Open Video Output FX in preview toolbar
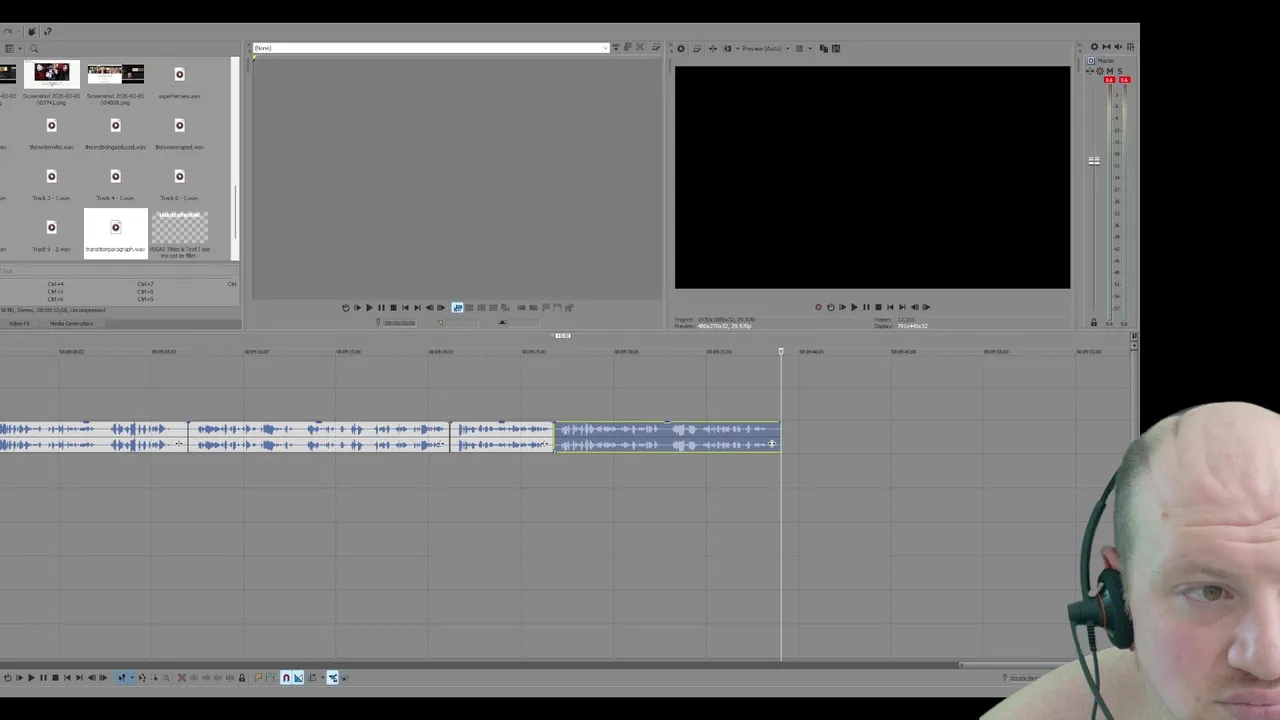The image size is (1280, 720). pos(713,48)
